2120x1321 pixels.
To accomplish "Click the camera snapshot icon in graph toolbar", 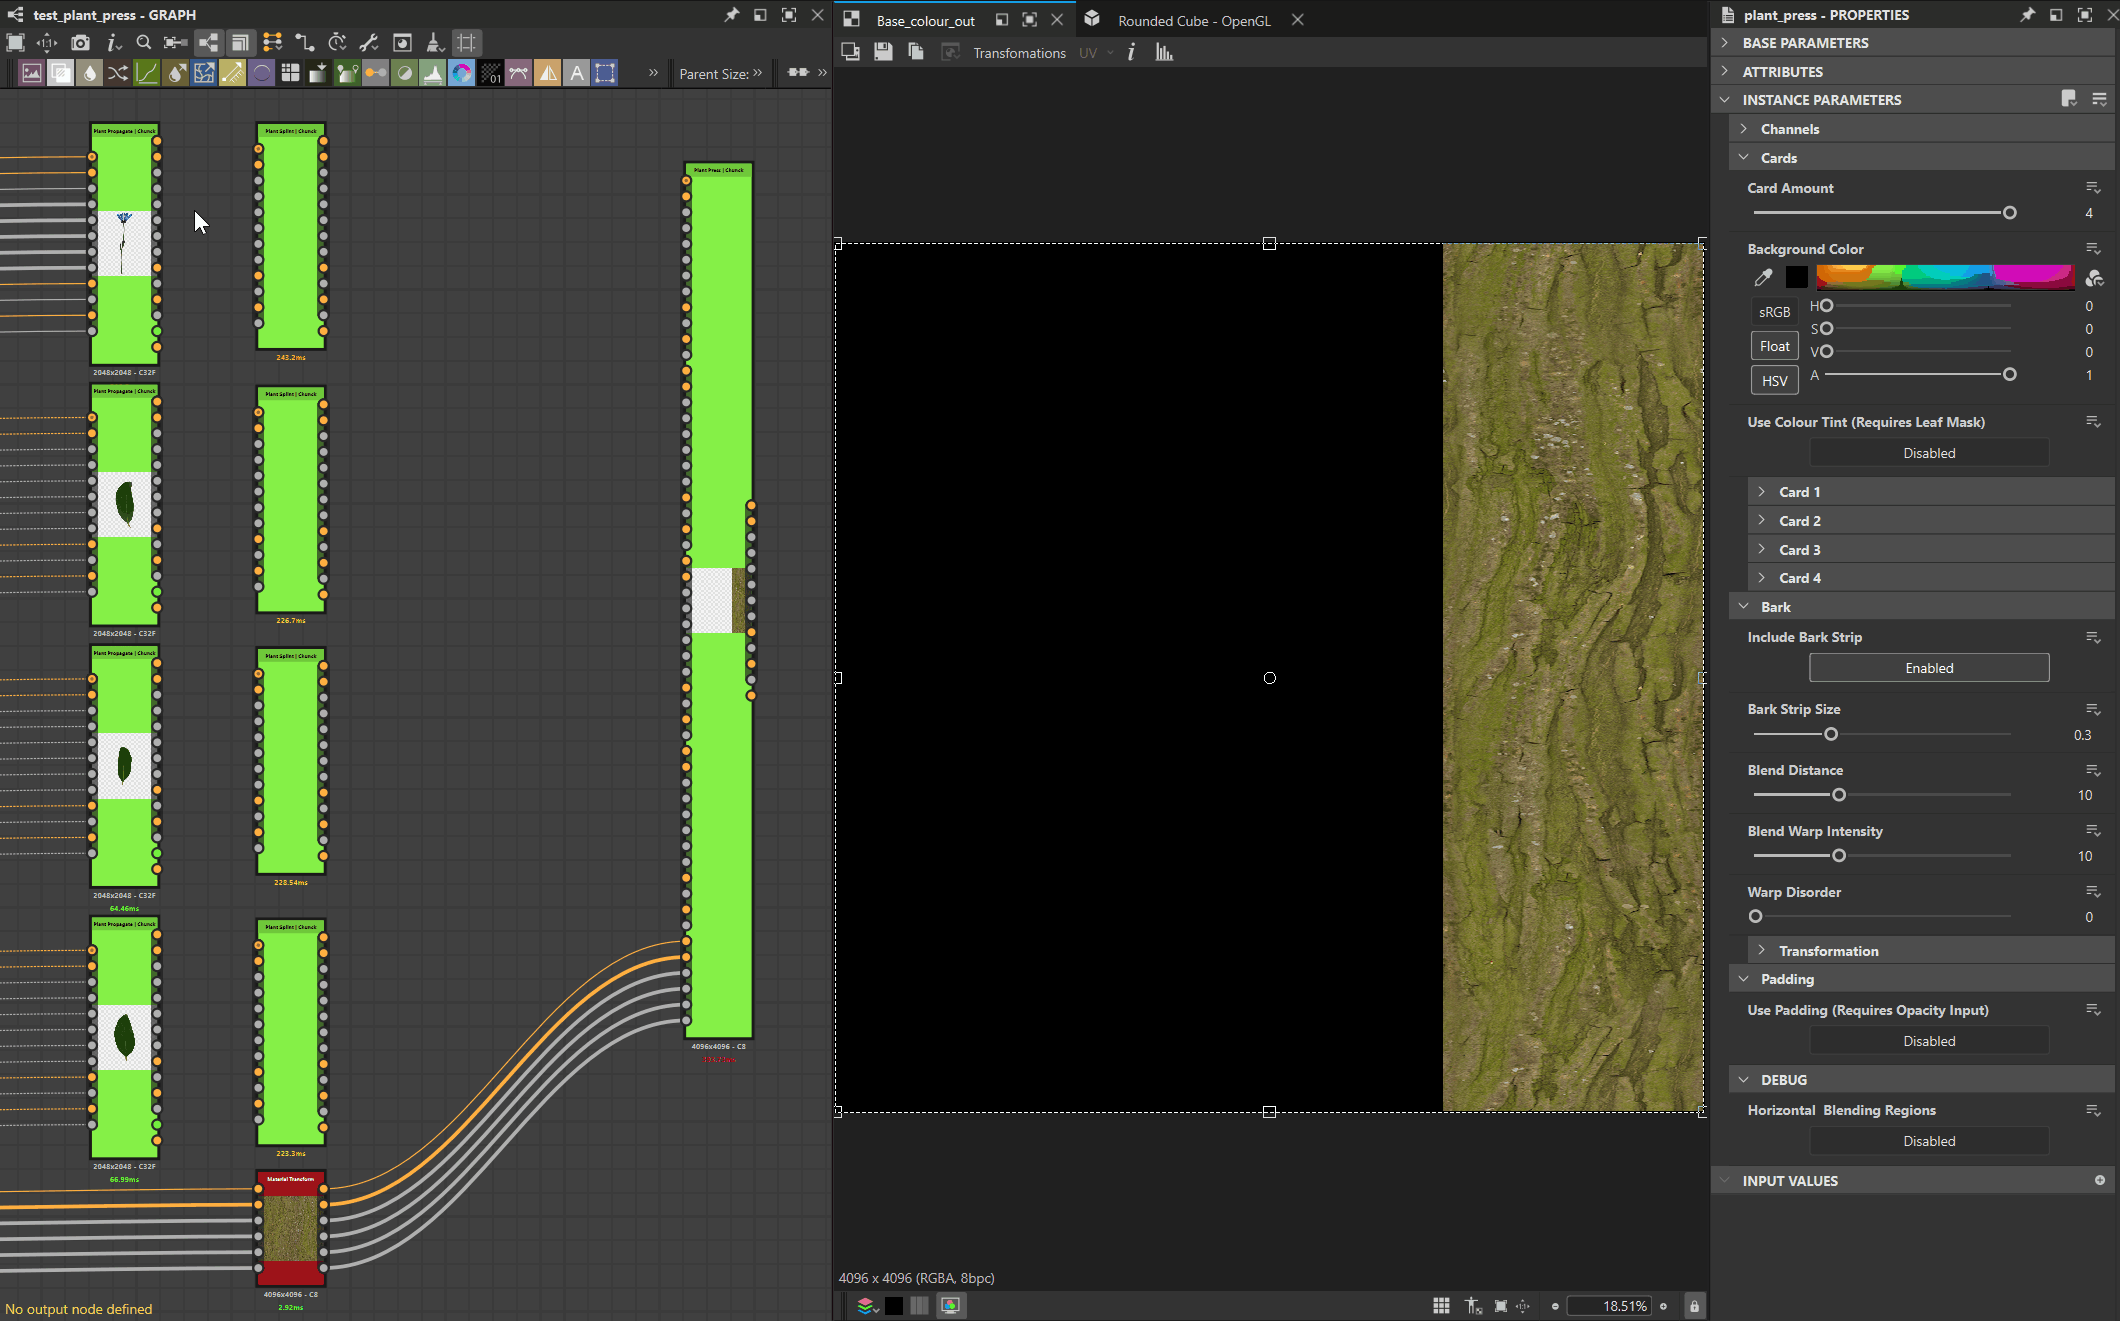I will 81,43.
